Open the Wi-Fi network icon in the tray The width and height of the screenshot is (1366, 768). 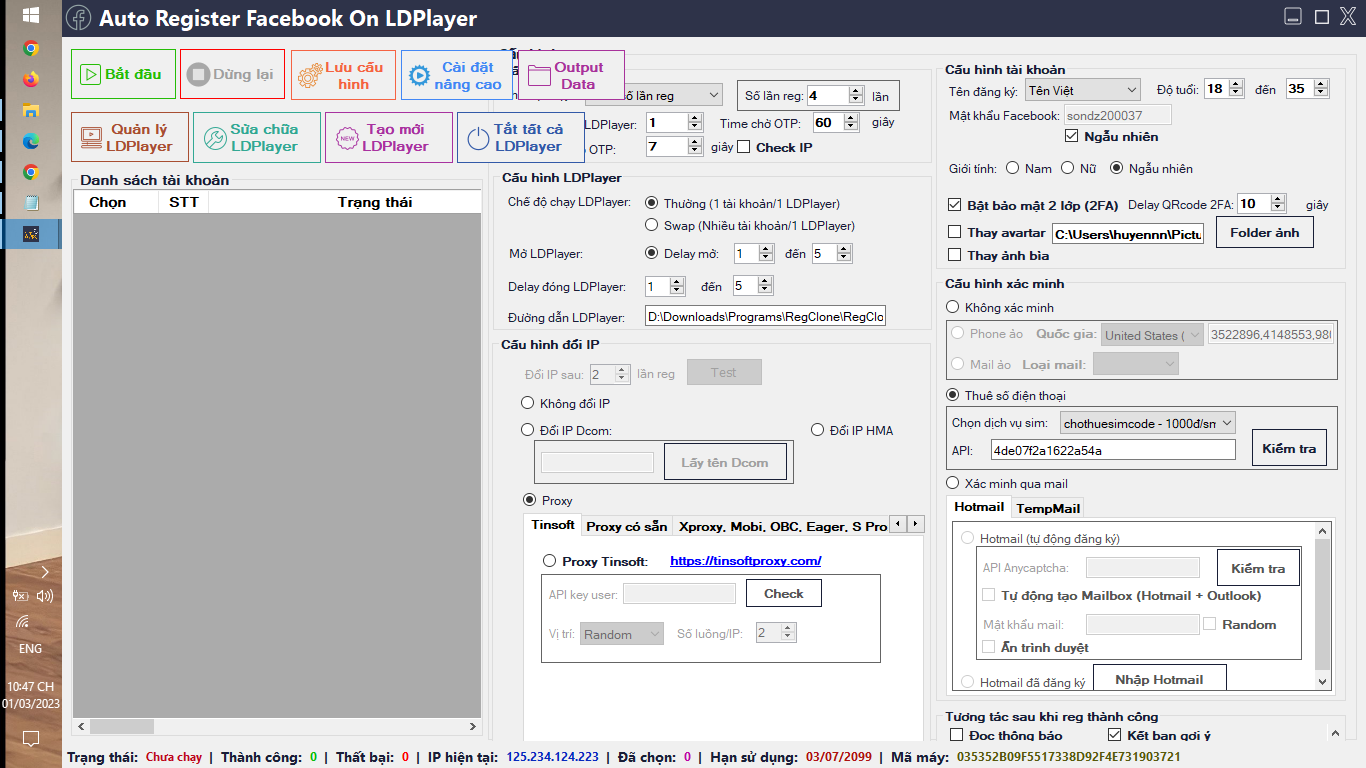23,621
